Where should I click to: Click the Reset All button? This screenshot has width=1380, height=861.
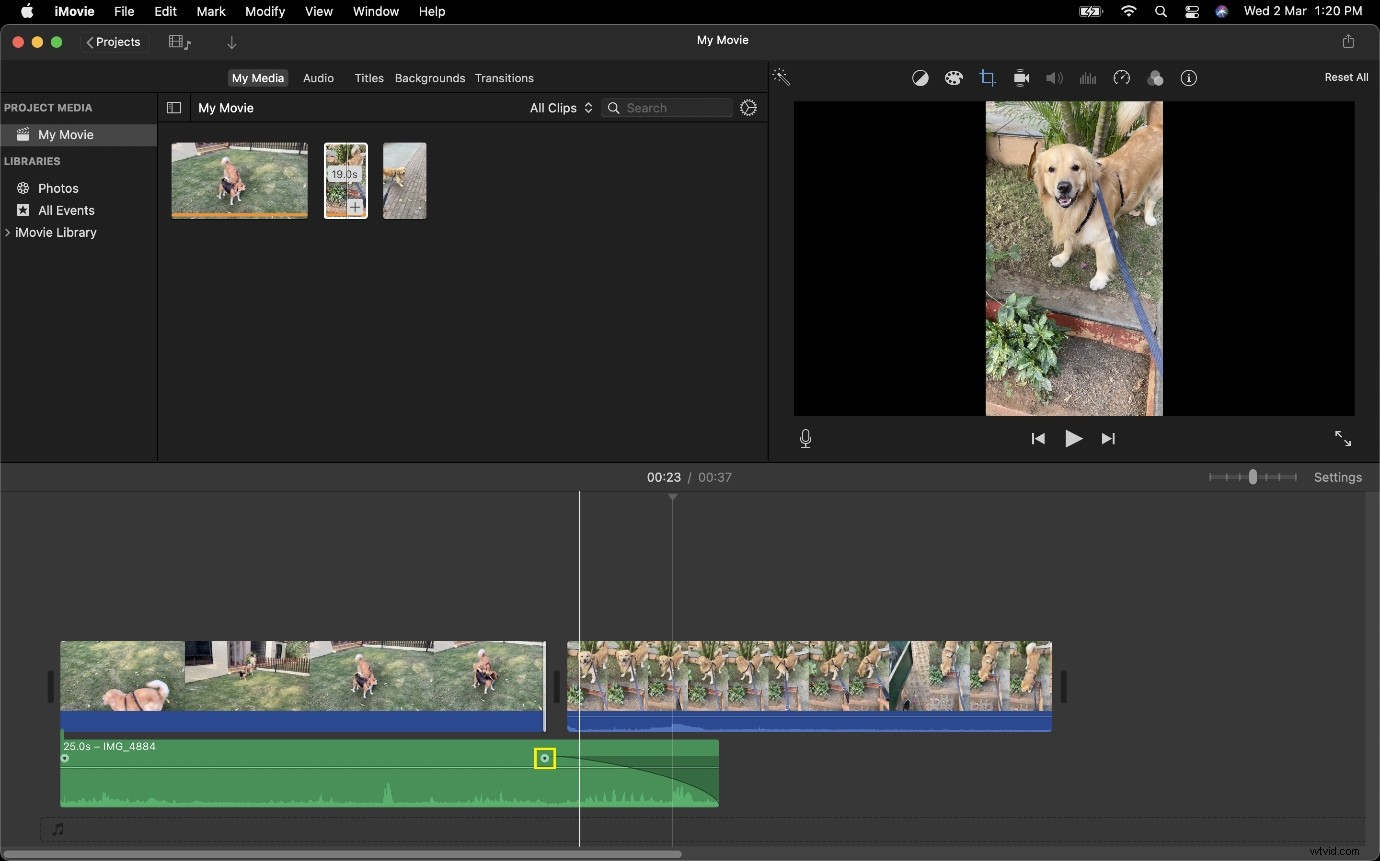(x=1345, y=77)
